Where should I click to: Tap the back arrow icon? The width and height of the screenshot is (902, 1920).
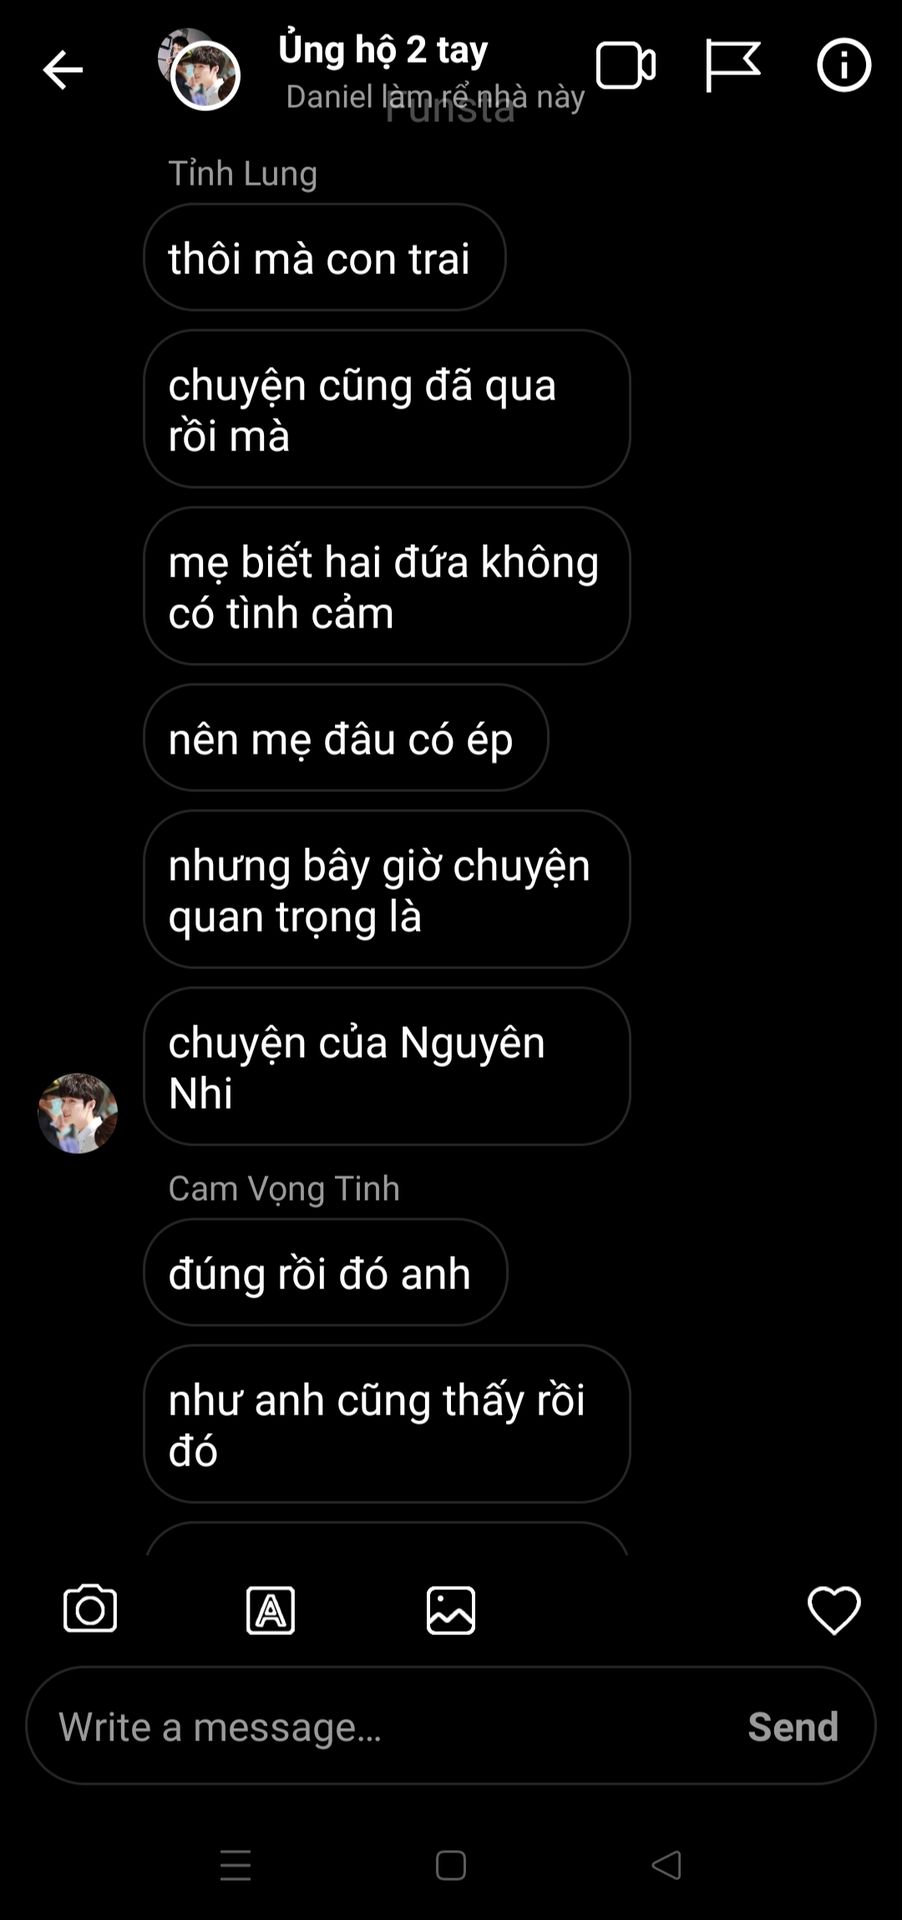pos(62,70)
